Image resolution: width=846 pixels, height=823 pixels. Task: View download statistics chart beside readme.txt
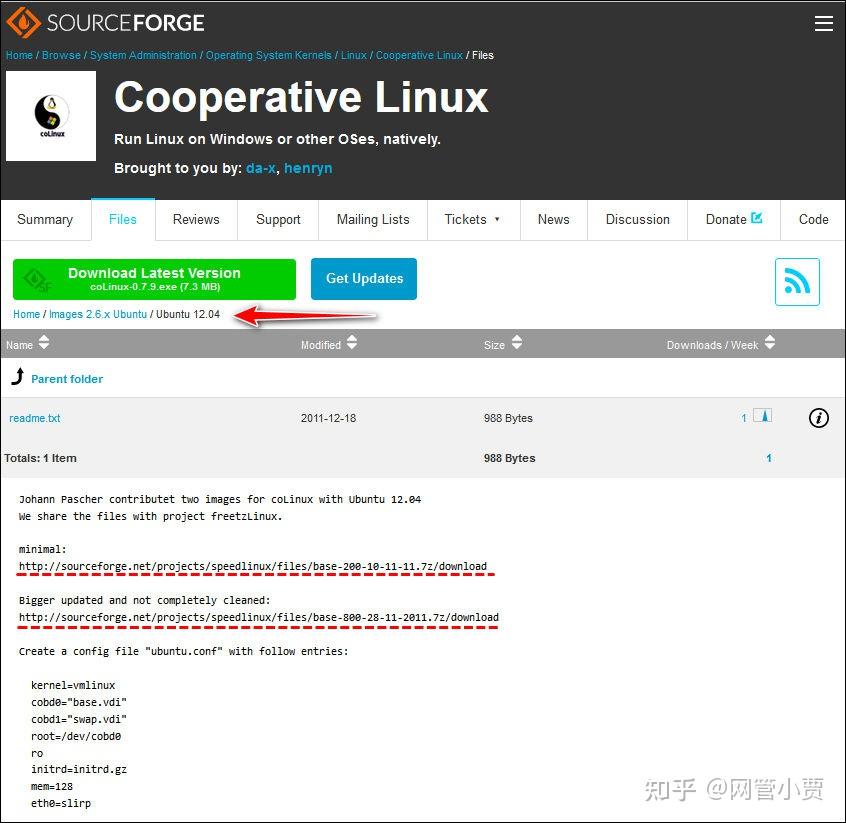point(764,417)
